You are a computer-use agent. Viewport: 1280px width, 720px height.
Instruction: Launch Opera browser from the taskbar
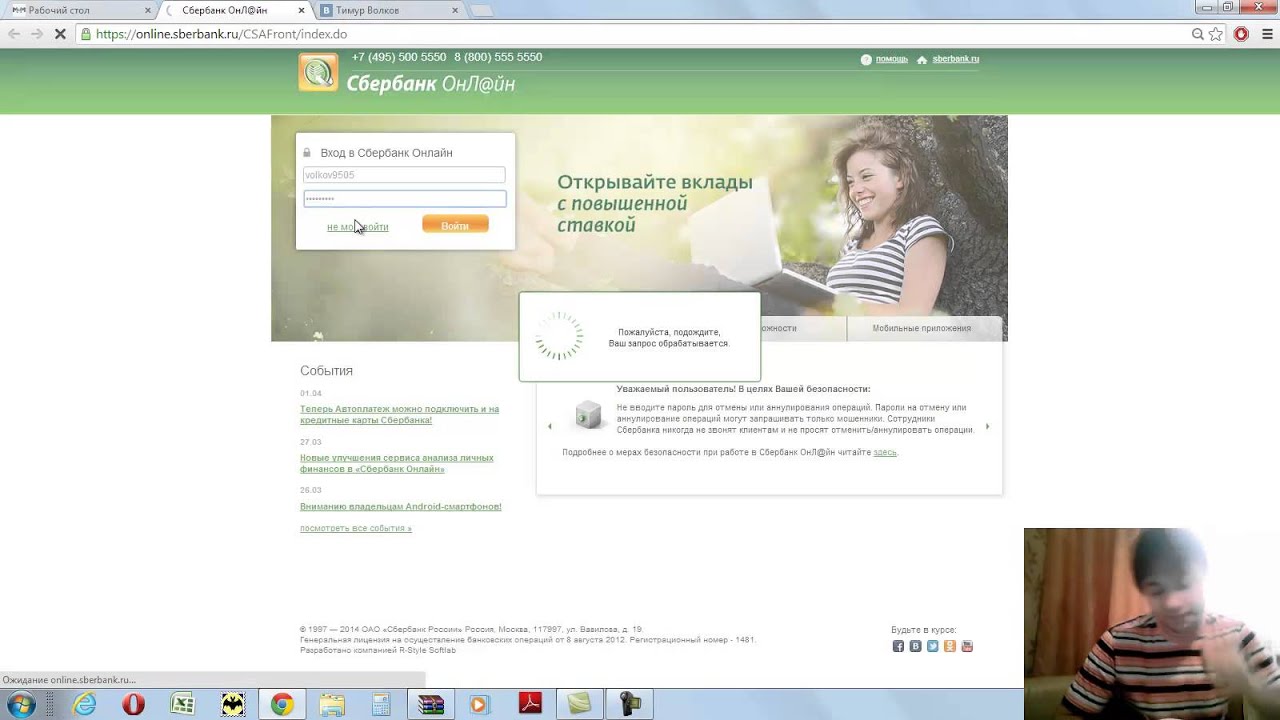tap(133, 705)
